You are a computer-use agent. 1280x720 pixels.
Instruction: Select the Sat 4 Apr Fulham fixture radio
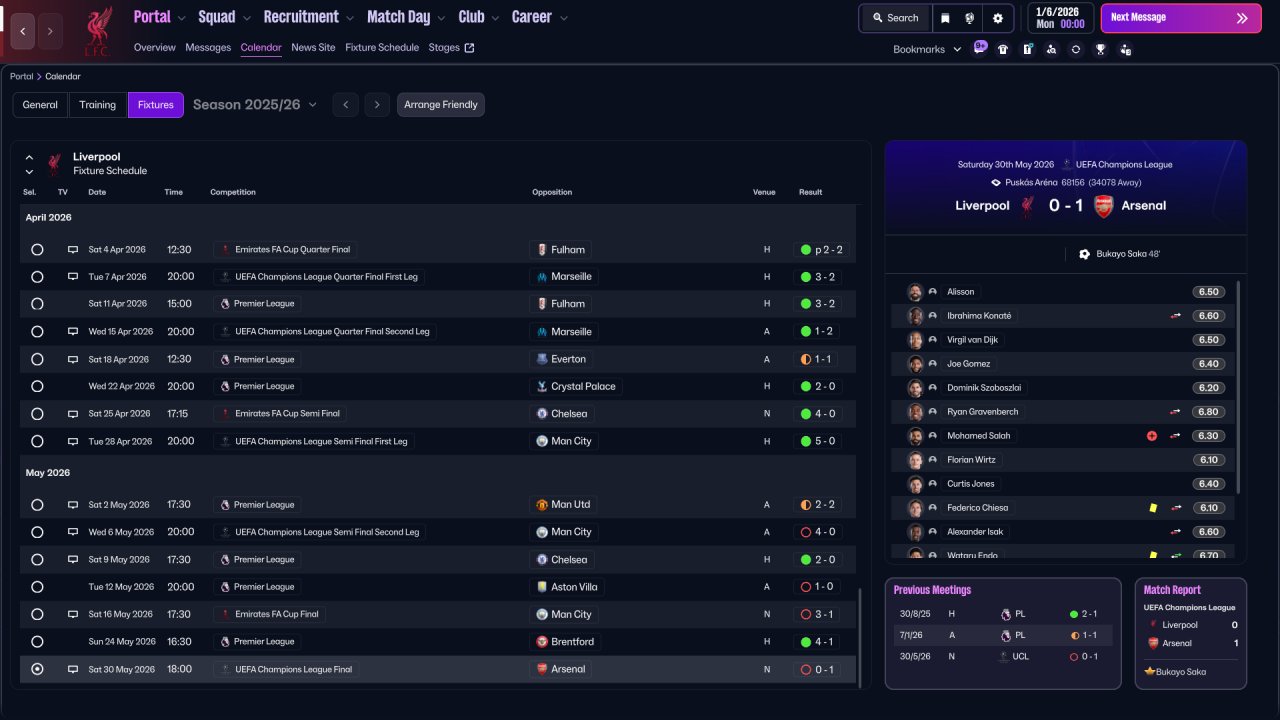[37, 249]
